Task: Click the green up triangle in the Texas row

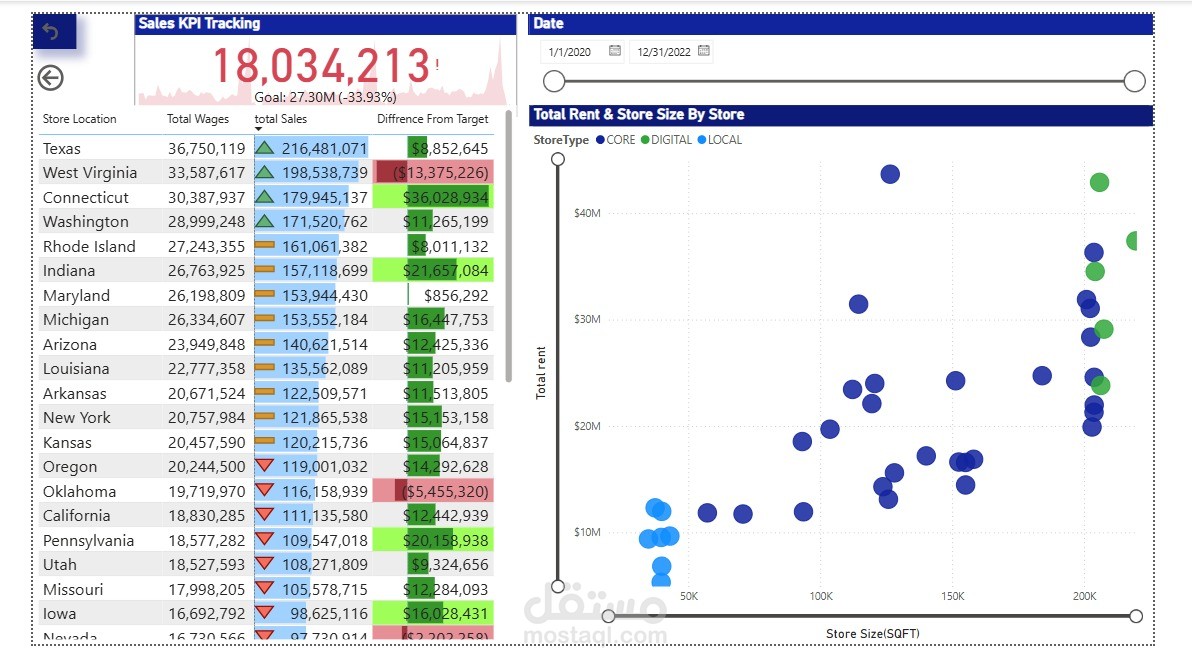Action: [x=265, y=147]
